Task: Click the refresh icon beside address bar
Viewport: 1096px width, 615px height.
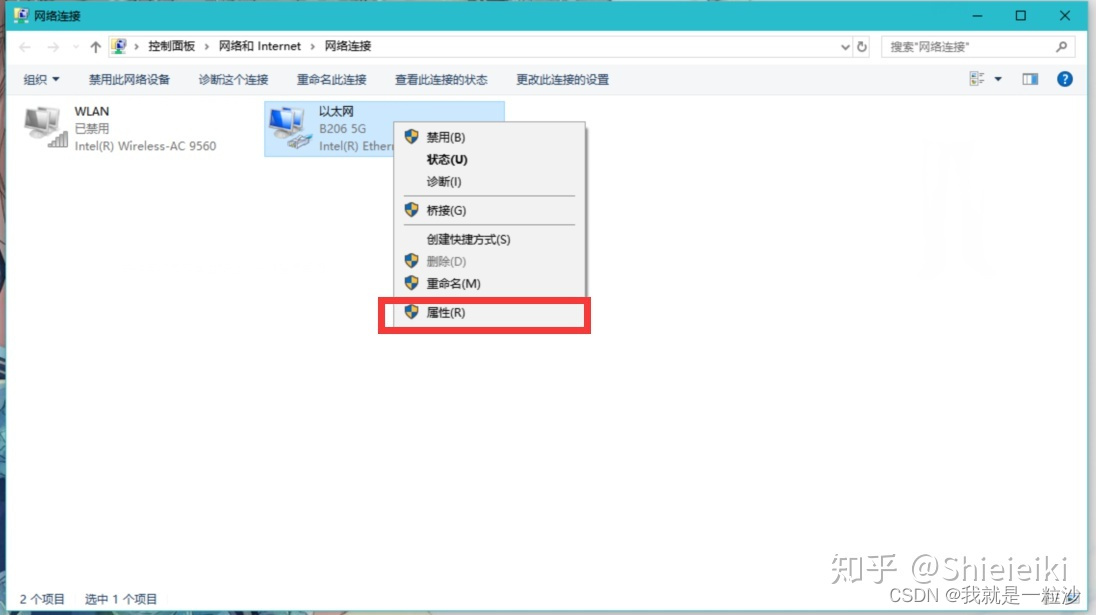Action: tap(862, 46)
